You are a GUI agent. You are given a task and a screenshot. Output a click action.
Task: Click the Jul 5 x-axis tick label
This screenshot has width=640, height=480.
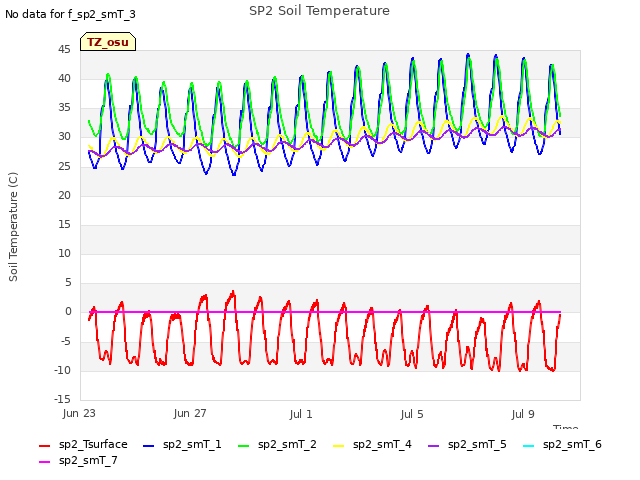(412, 414)
